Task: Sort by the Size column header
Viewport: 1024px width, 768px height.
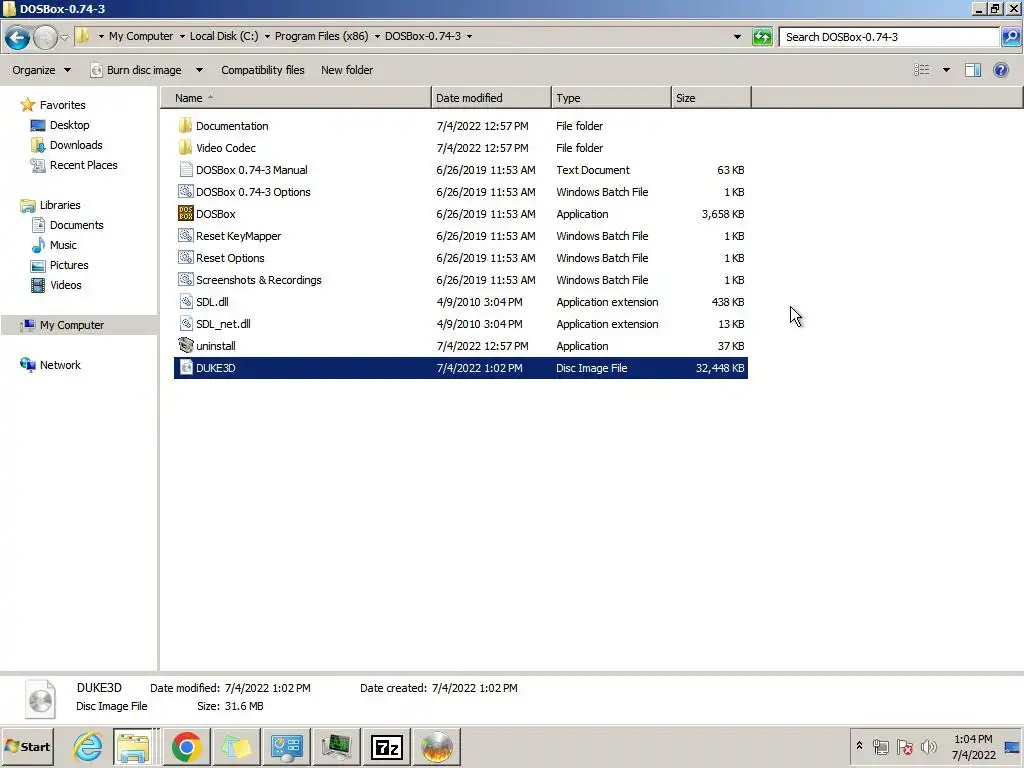Action: 711,98
